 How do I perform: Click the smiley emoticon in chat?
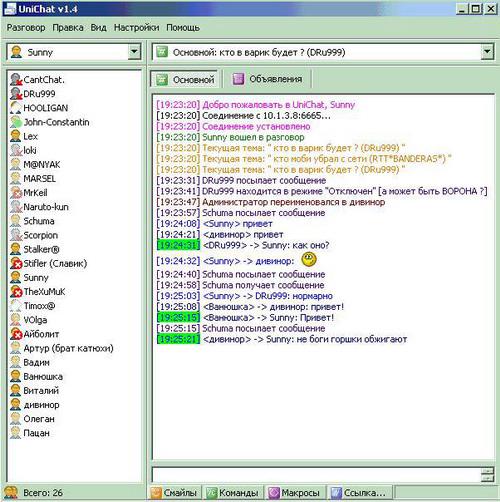[x=309, y=259]
